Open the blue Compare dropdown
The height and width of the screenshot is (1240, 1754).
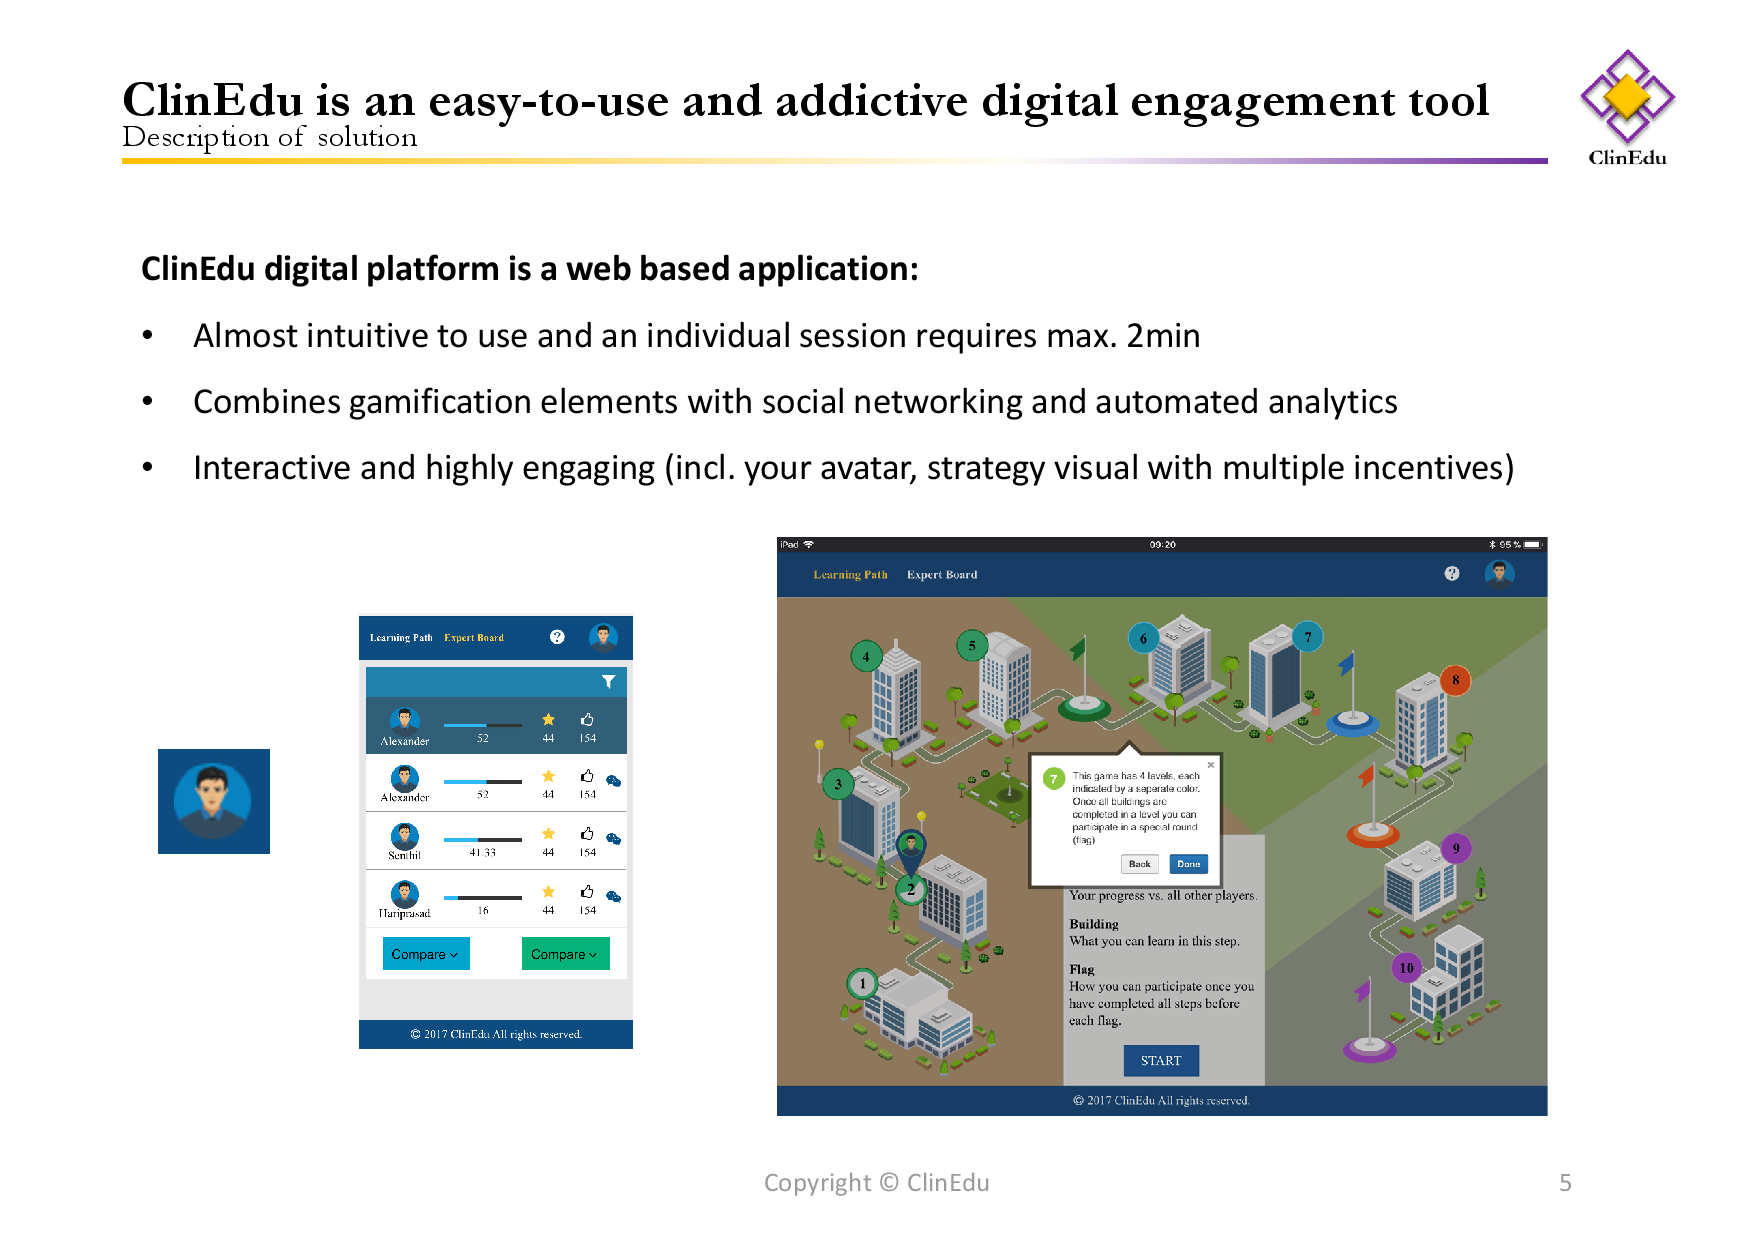(426, 954)
